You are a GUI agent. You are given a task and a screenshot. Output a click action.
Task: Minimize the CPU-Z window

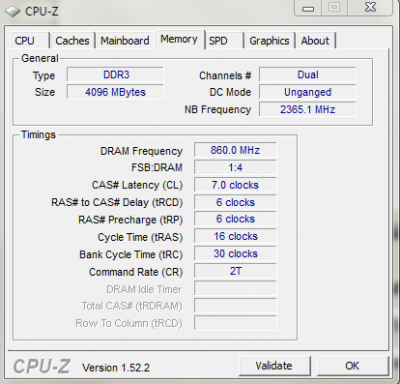point(308,8)
